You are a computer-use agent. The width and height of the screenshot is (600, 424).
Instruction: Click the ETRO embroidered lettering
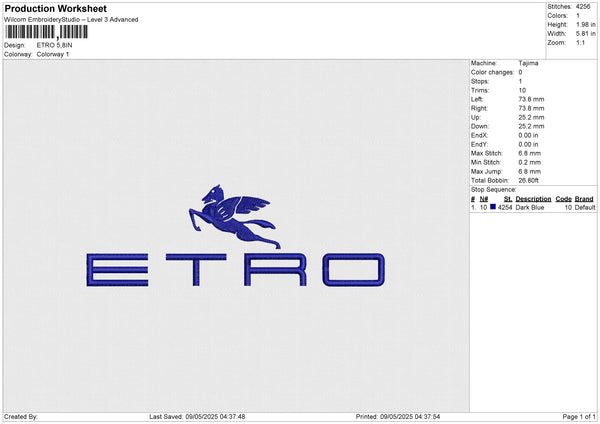tap(235, 270)
